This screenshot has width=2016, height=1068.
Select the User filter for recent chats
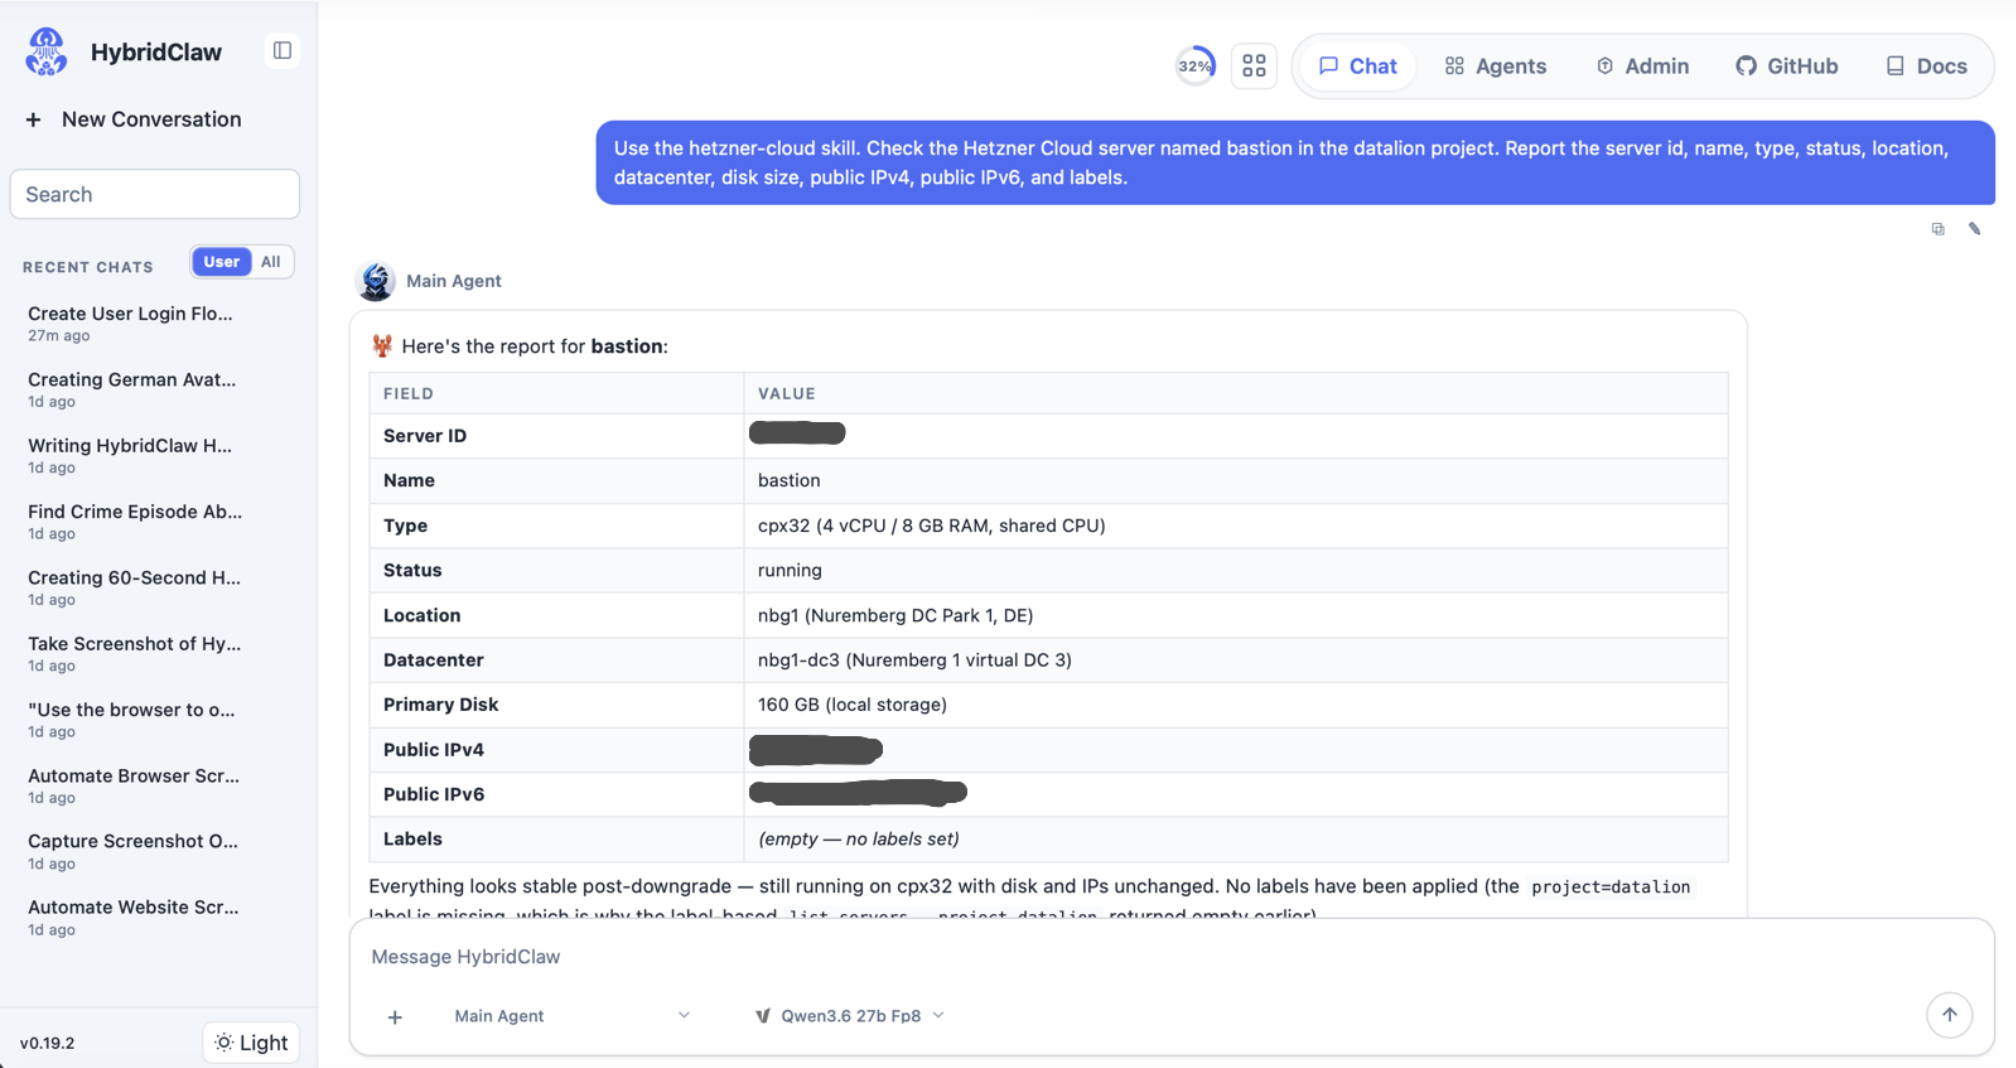(221, 262)
